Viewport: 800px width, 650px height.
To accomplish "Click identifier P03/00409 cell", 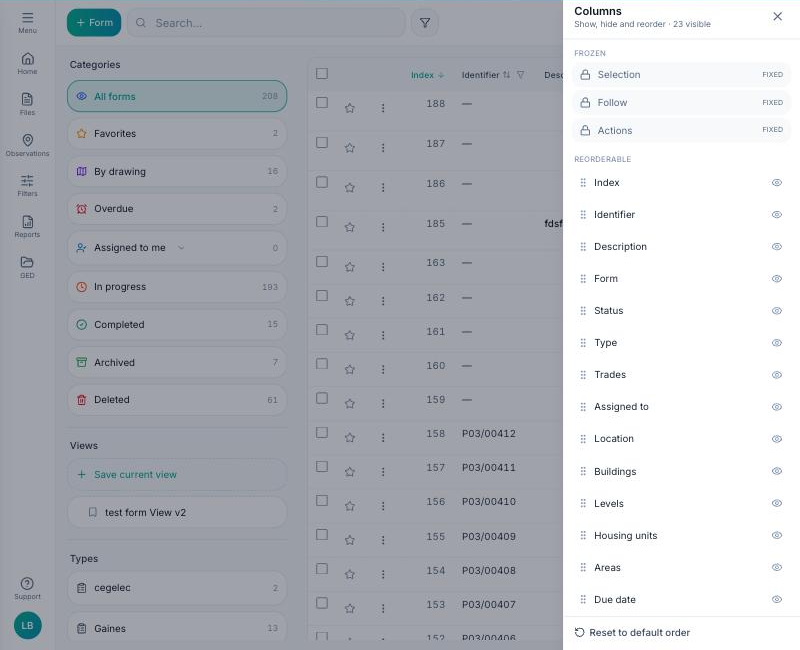I will [x=489, y=537].
